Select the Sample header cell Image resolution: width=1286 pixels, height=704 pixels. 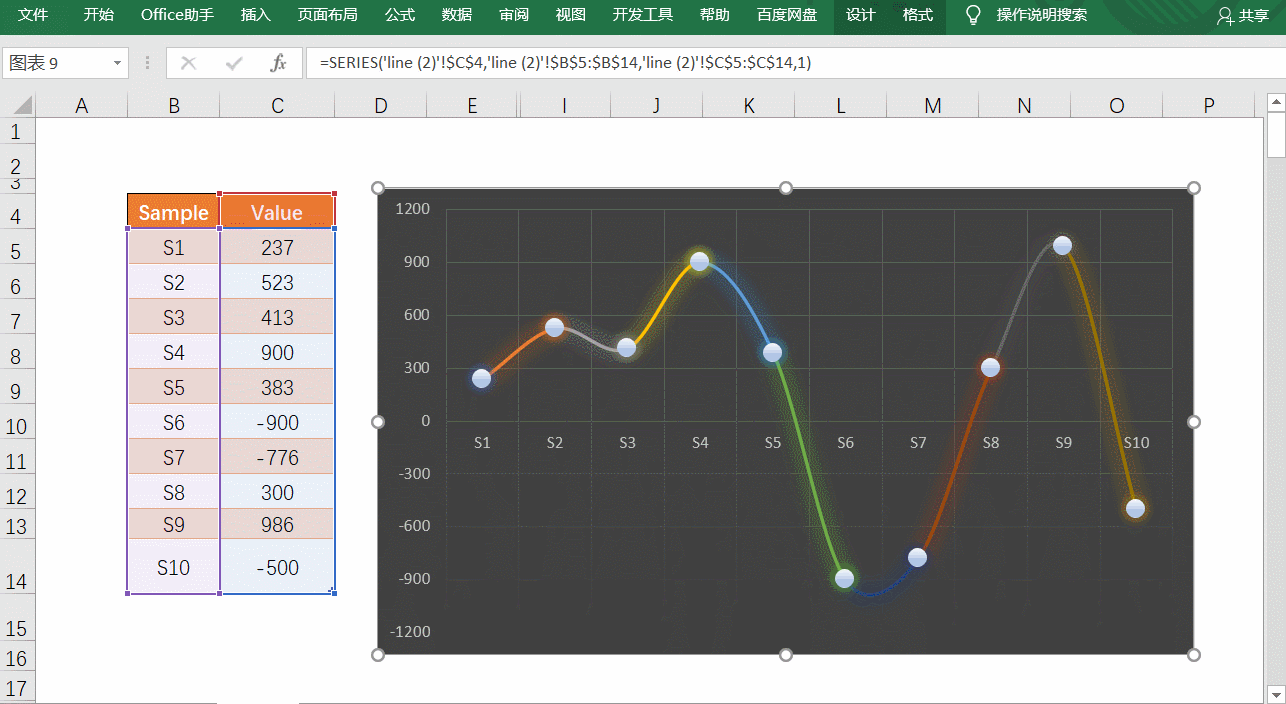click(x=173, y=212)
